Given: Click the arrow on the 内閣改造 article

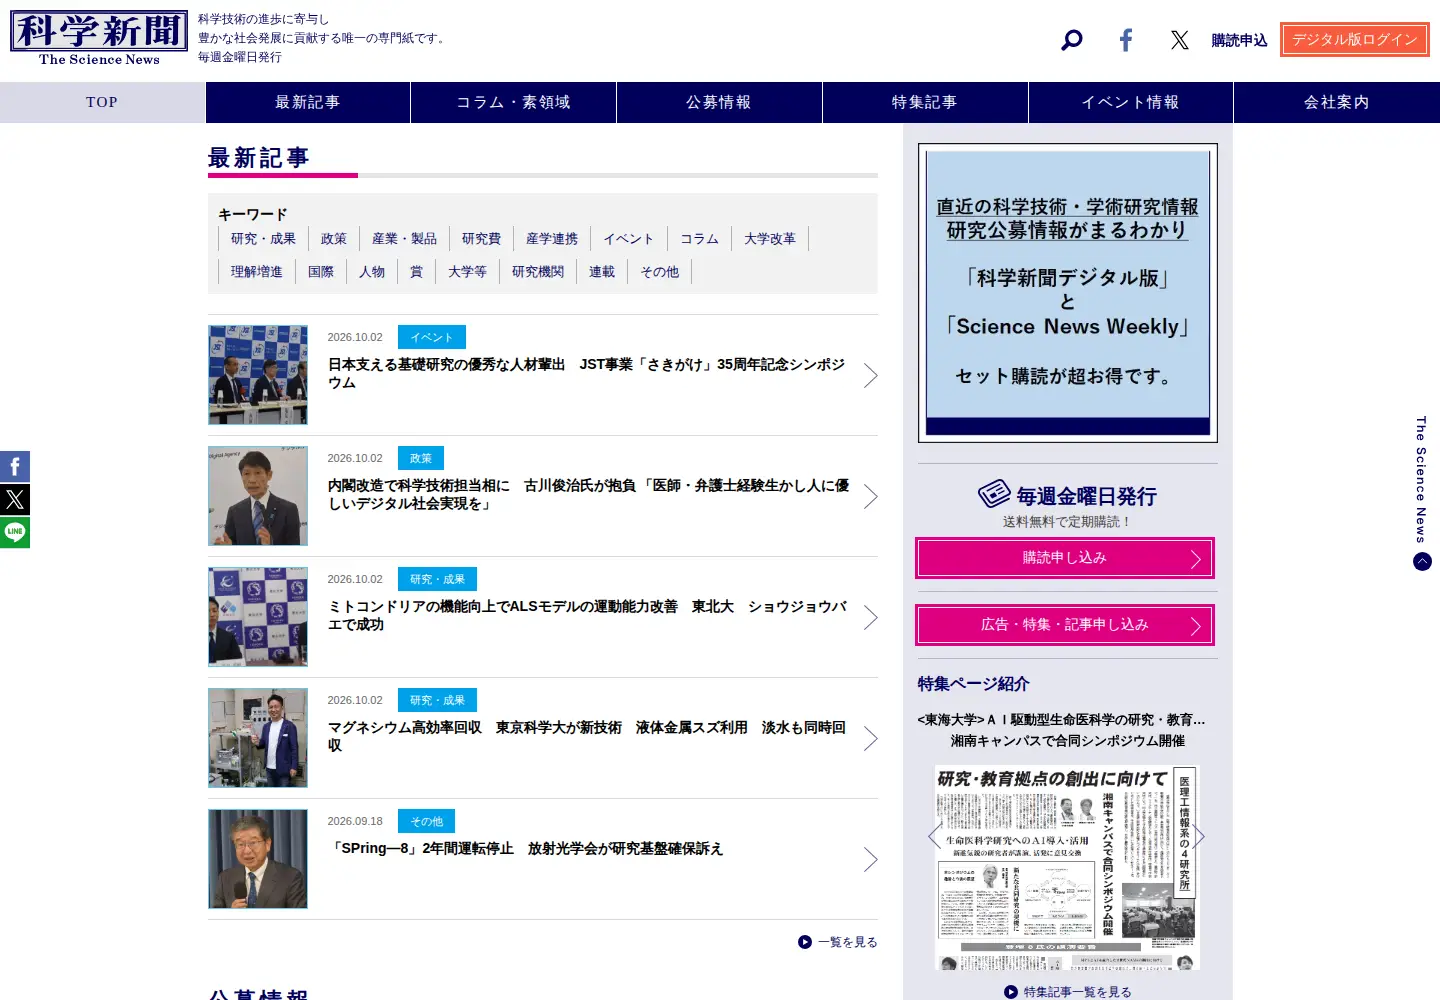Looking at the screenshot, I should tap(870, 497).
